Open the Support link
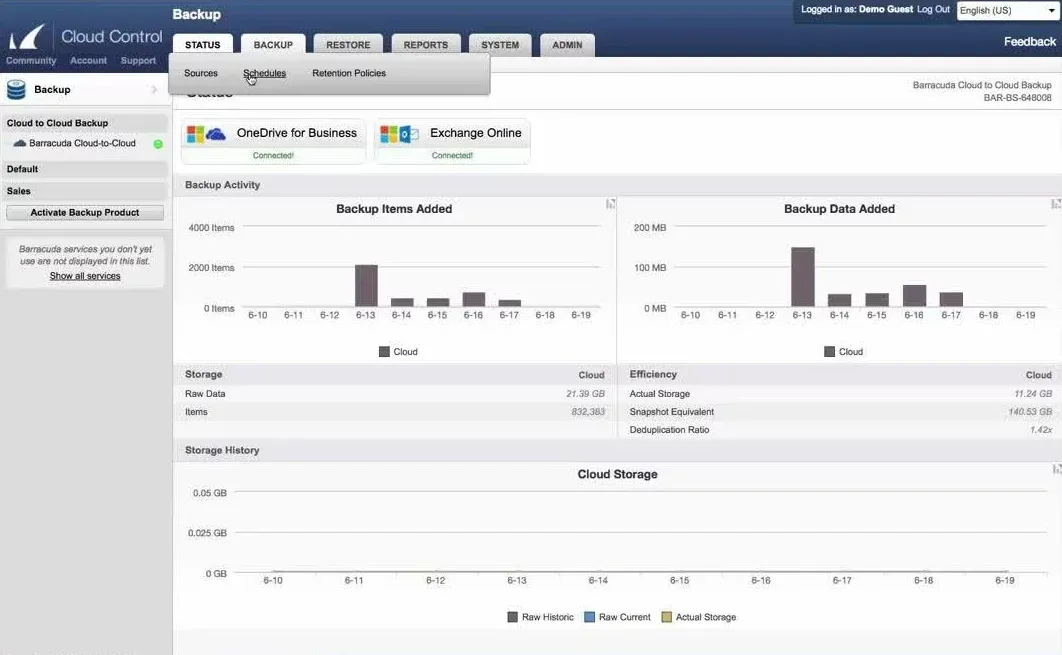This screenshot has width=1062, height=655. [138, 60]
